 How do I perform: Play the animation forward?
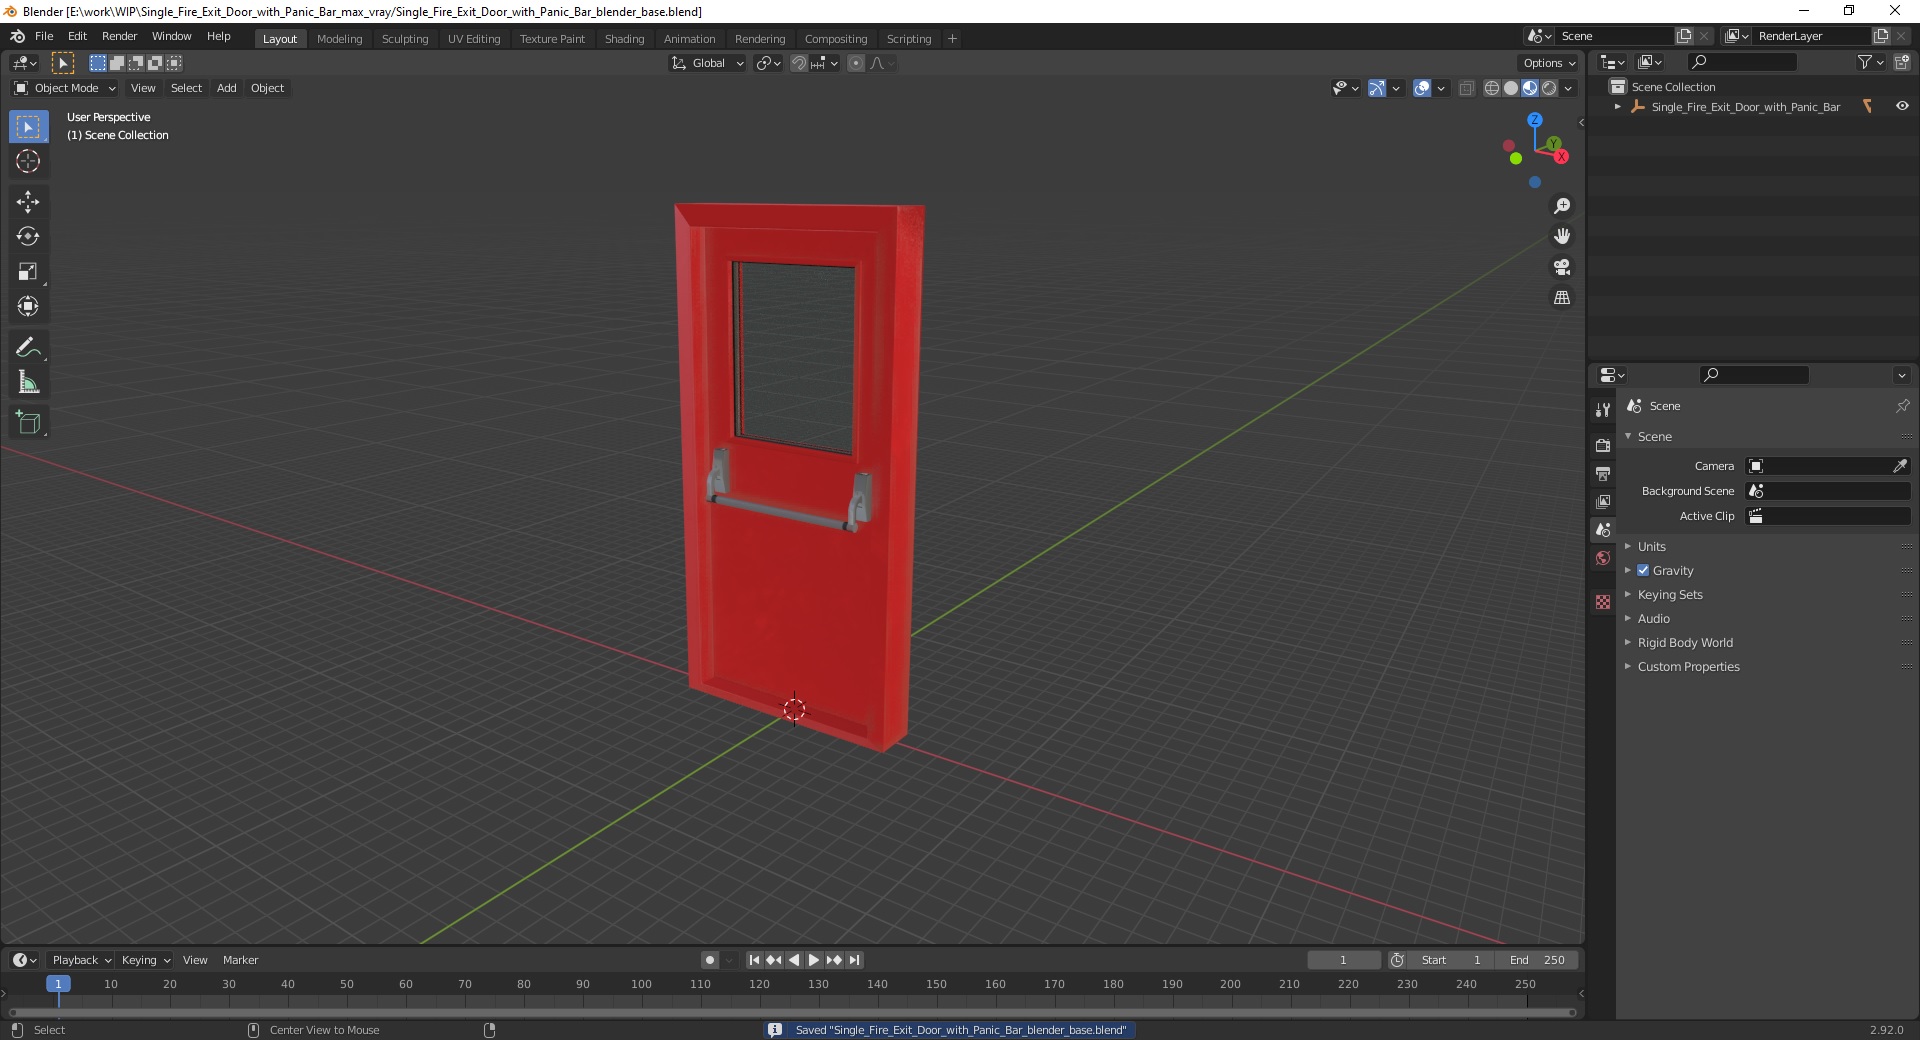tap(814, 960)
